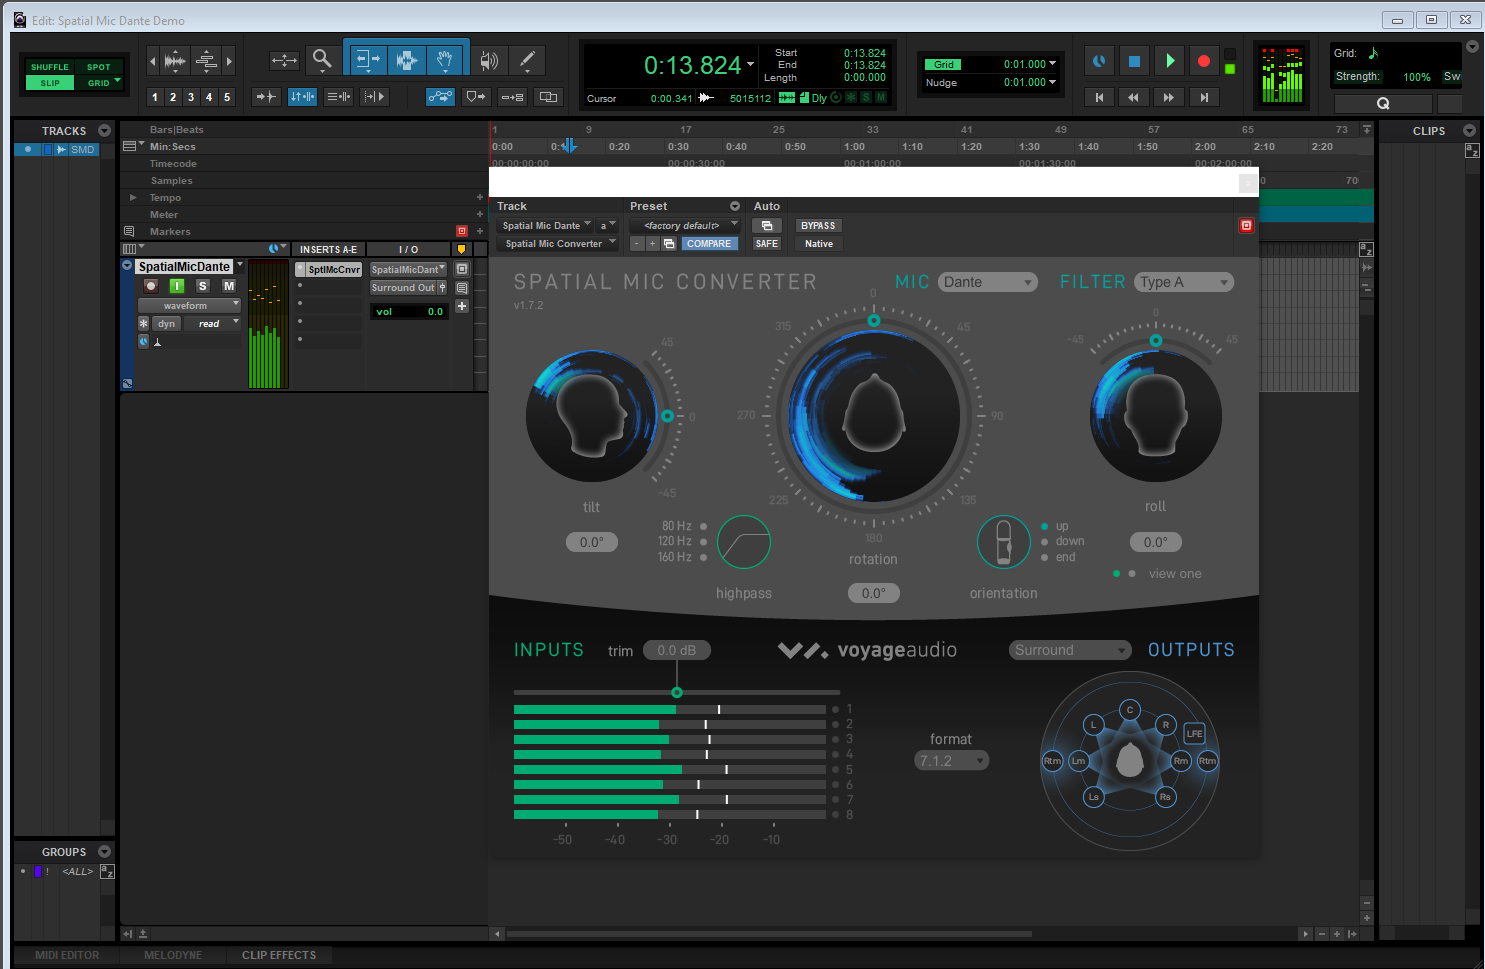Click Go to End transport button
Viewport: 1485px width, 969px height.
point(1204,97)
